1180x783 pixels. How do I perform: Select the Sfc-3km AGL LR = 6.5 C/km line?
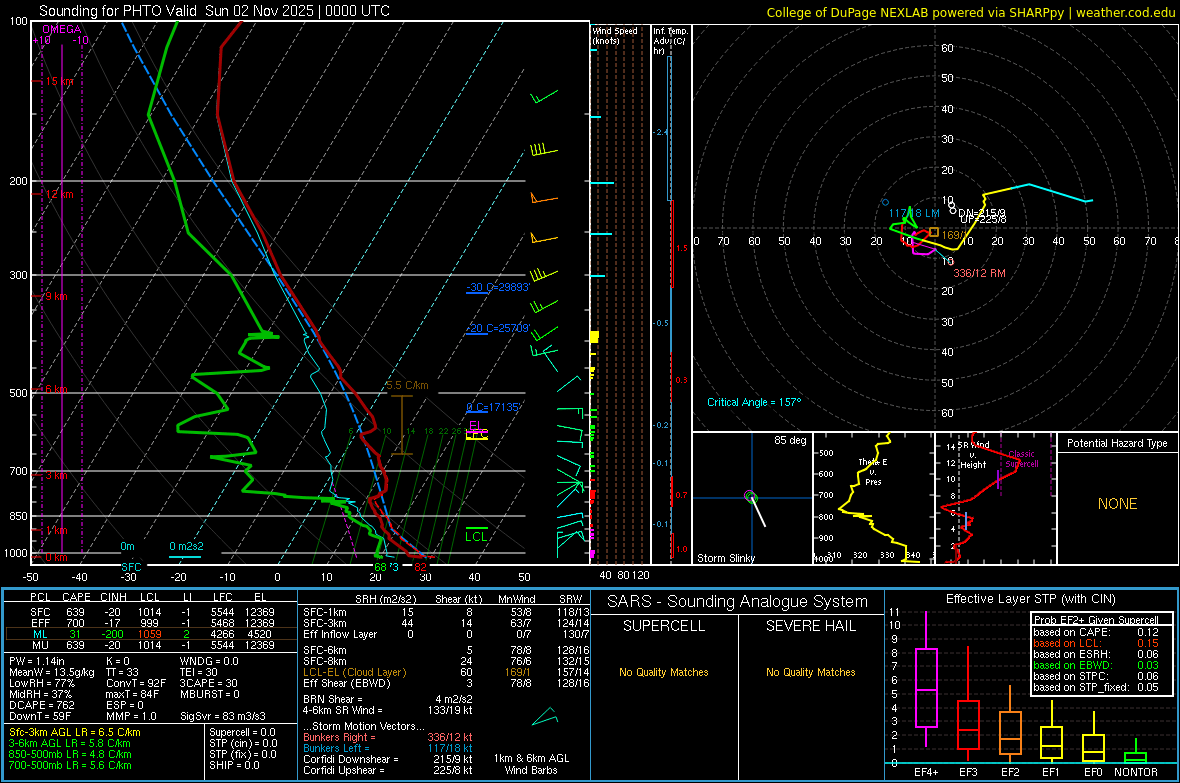point(75,732)
